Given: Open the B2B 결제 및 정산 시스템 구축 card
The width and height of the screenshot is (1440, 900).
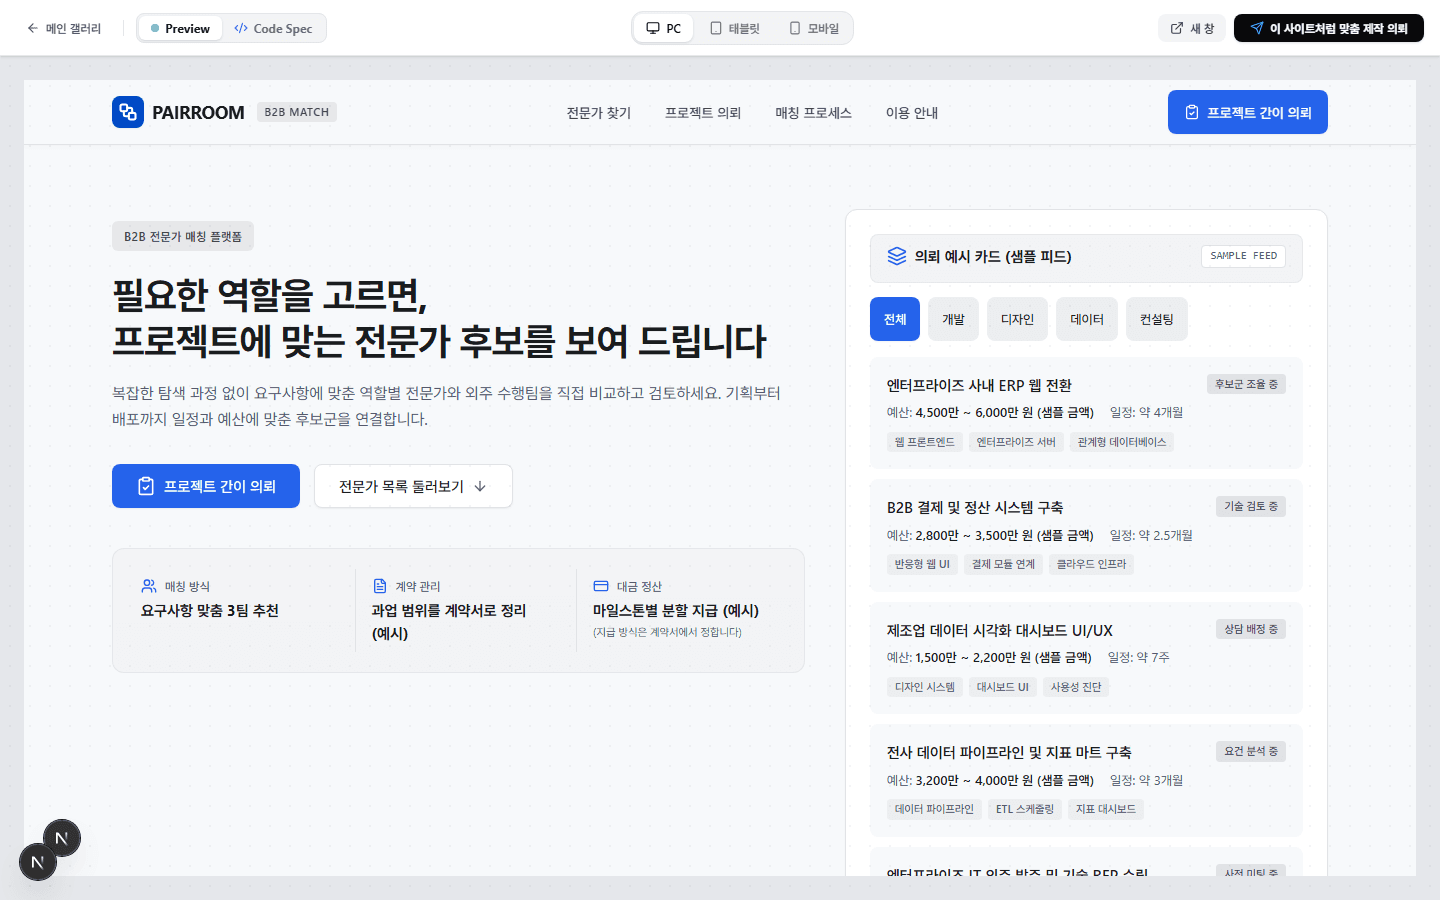Looking at the screenshot, I should pos(1086,535).
